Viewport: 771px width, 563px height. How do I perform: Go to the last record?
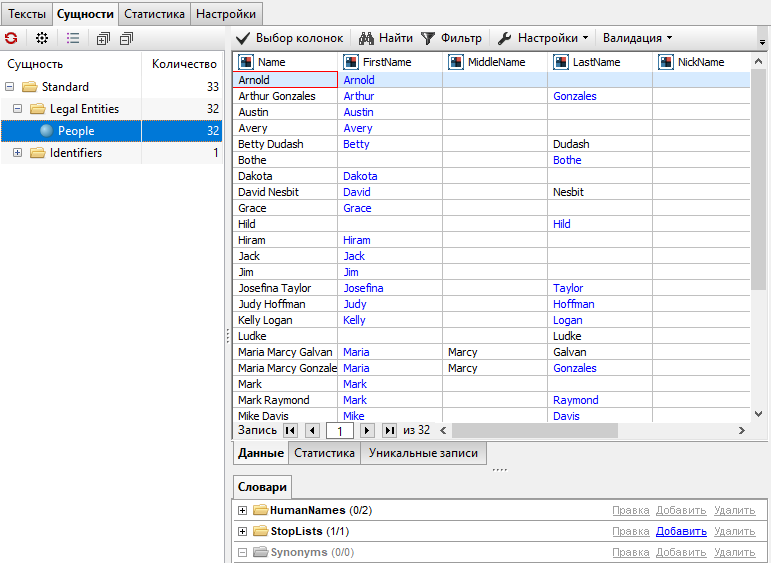389,430
